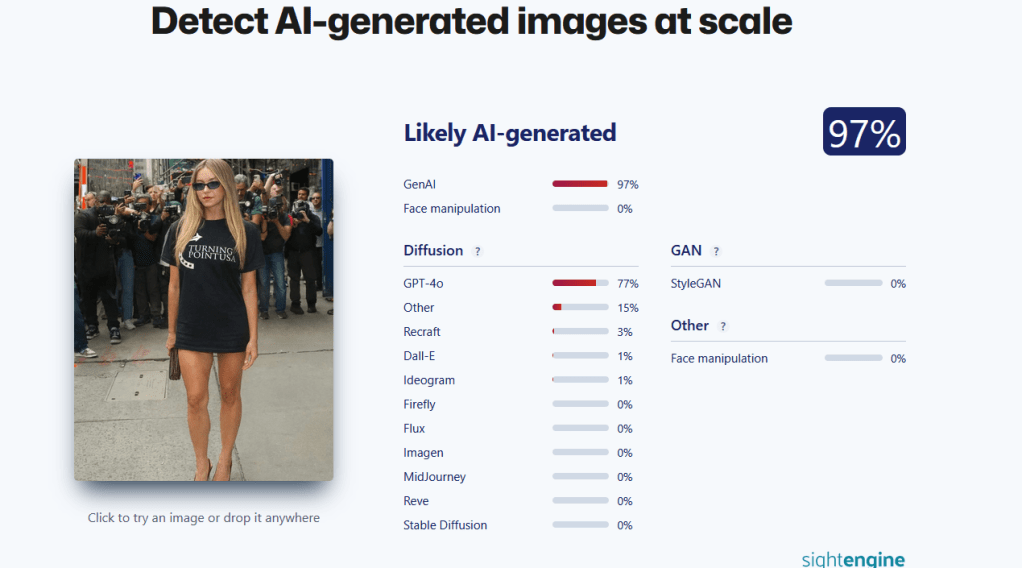The image size is (1022, 568).
Task: Click the 'Detect AI-generated images at scale' title
Action: click(472, 20)
